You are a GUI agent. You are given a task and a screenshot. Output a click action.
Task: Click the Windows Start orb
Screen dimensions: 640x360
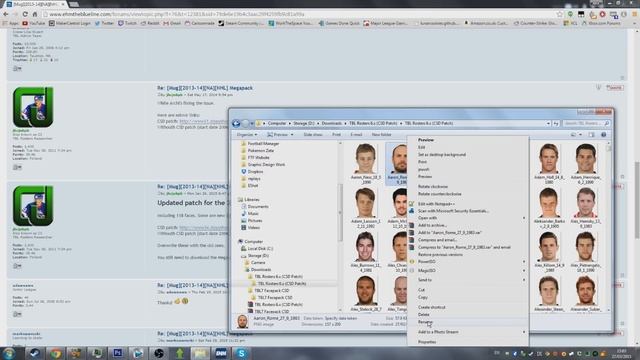[x=9, y=353]
